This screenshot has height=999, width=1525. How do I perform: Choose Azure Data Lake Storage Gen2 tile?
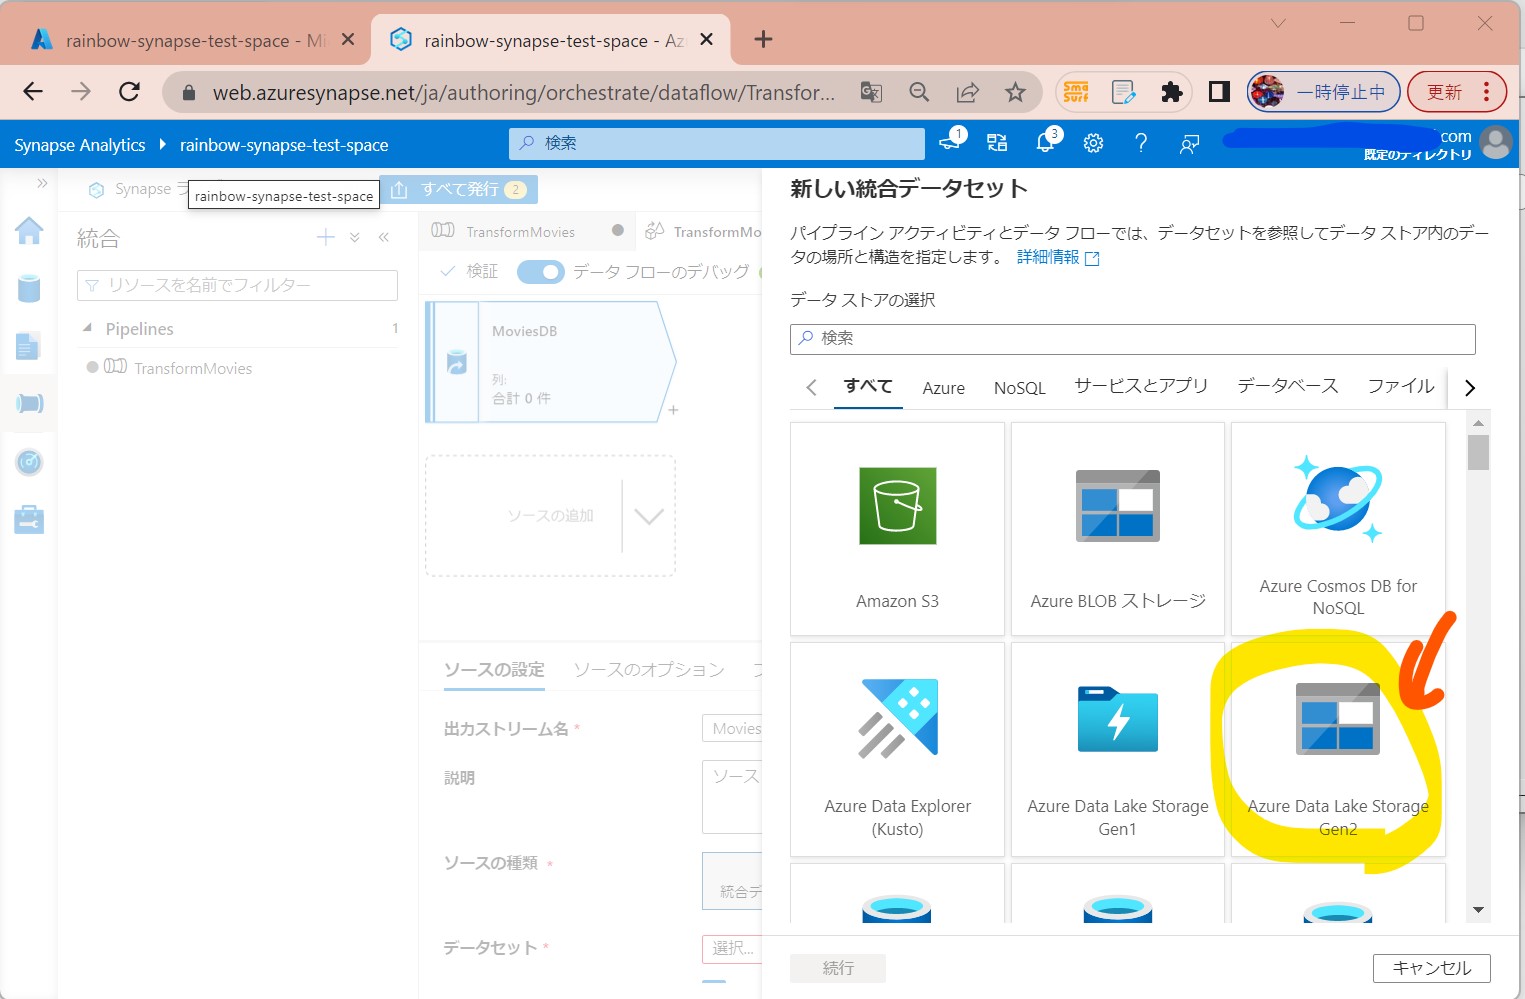click(x=1338, y=749)
